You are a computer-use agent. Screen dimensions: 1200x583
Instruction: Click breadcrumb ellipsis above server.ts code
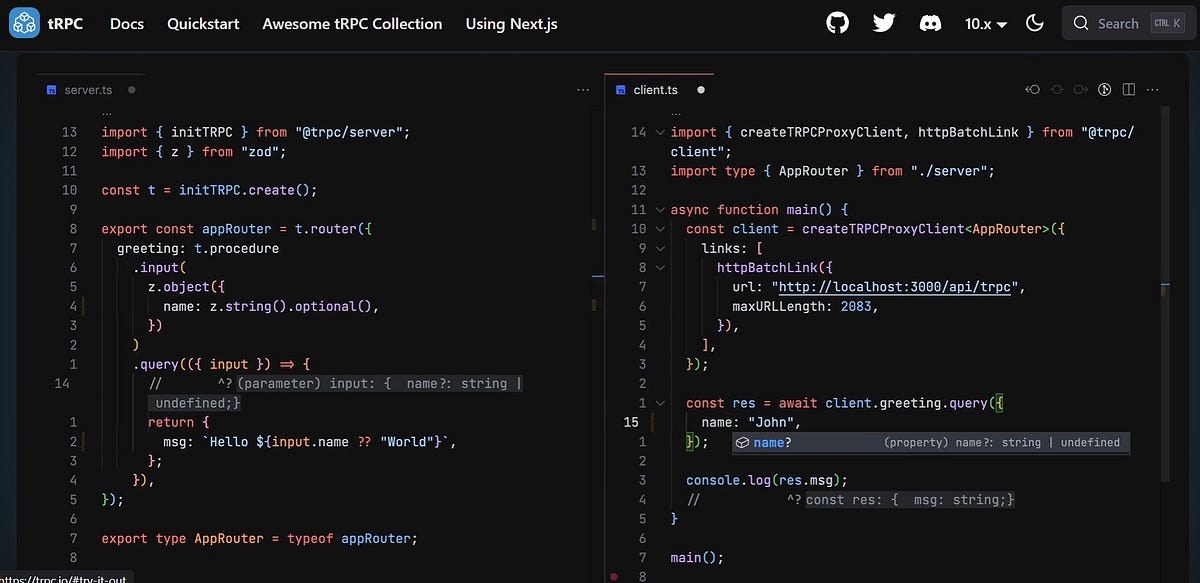(x=107, y=113)
